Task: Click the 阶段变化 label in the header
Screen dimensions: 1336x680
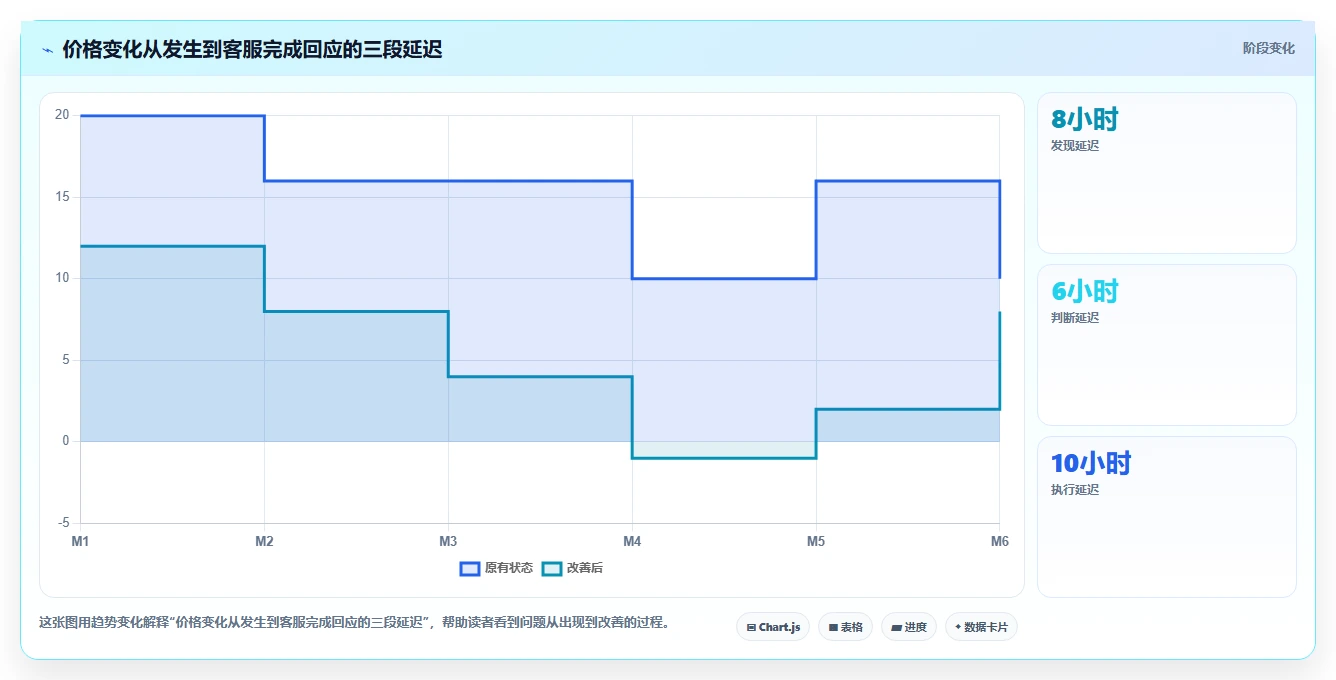Action: pos(1268,48)
